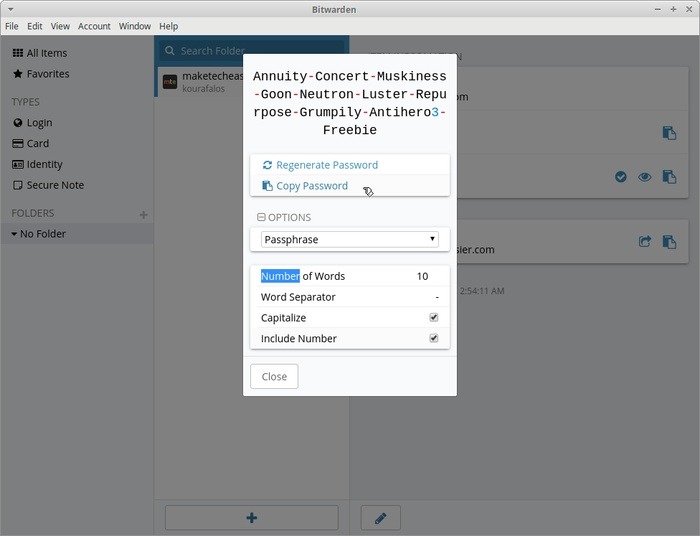The image size is (700, 536).
Task: Select Favorites in sidebar
Action: (x=41, y=74)
